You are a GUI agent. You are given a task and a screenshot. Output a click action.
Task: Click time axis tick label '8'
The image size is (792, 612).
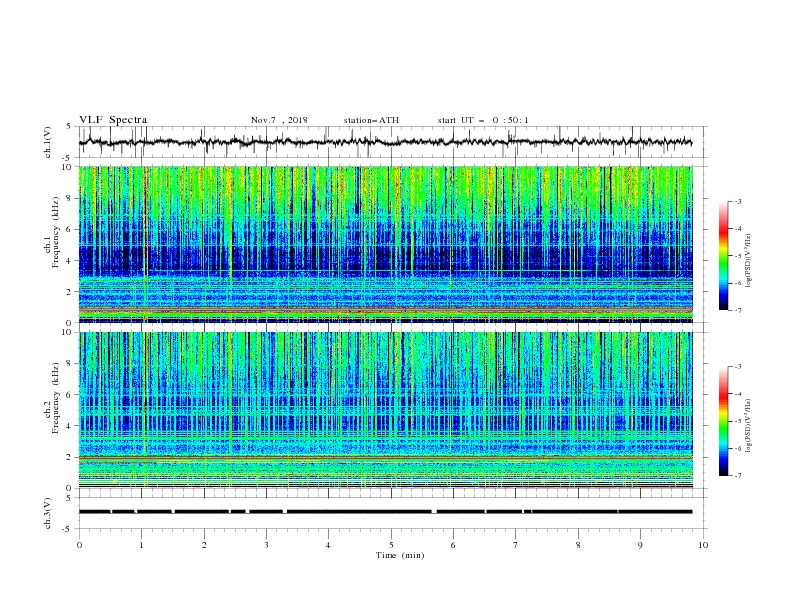tap(578, 545)
